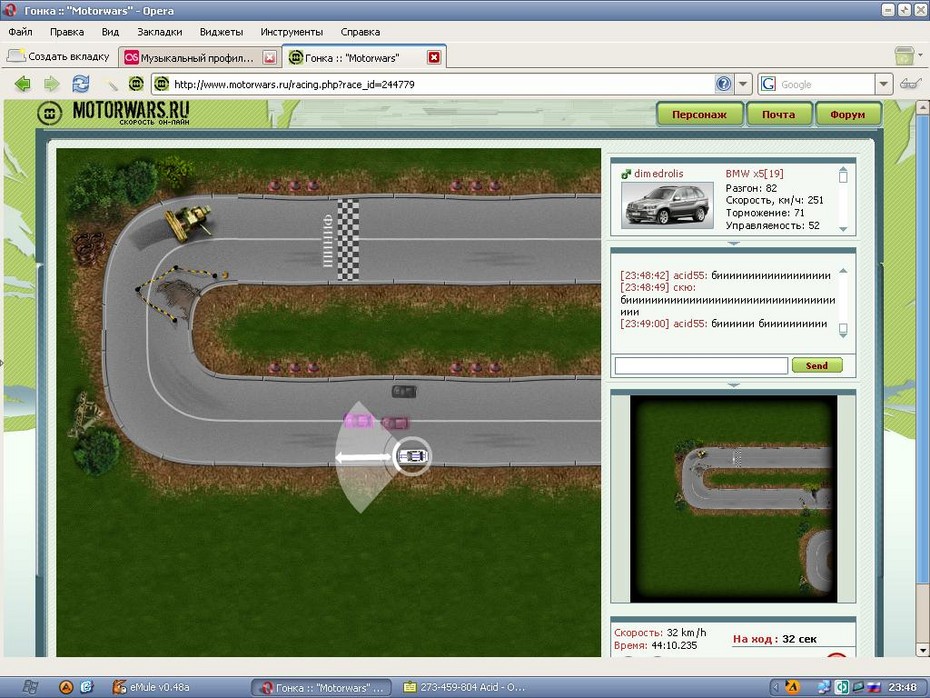Click the Гонка Motorwars taskbar button
930x698 pixels.
tap(321, 687)
